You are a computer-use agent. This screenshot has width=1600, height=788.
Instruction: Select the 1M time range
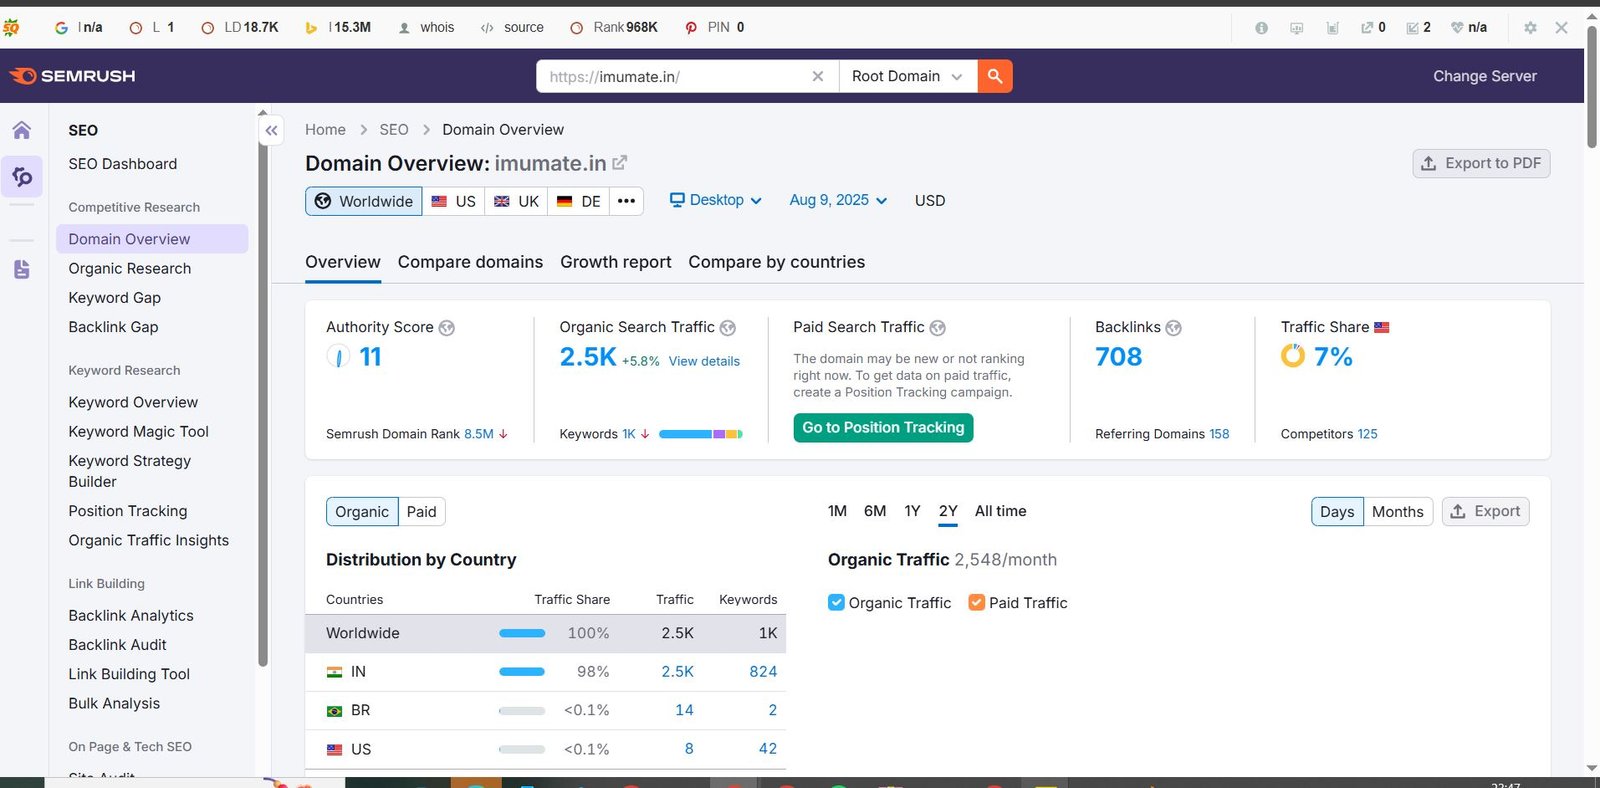pos(837,511)
